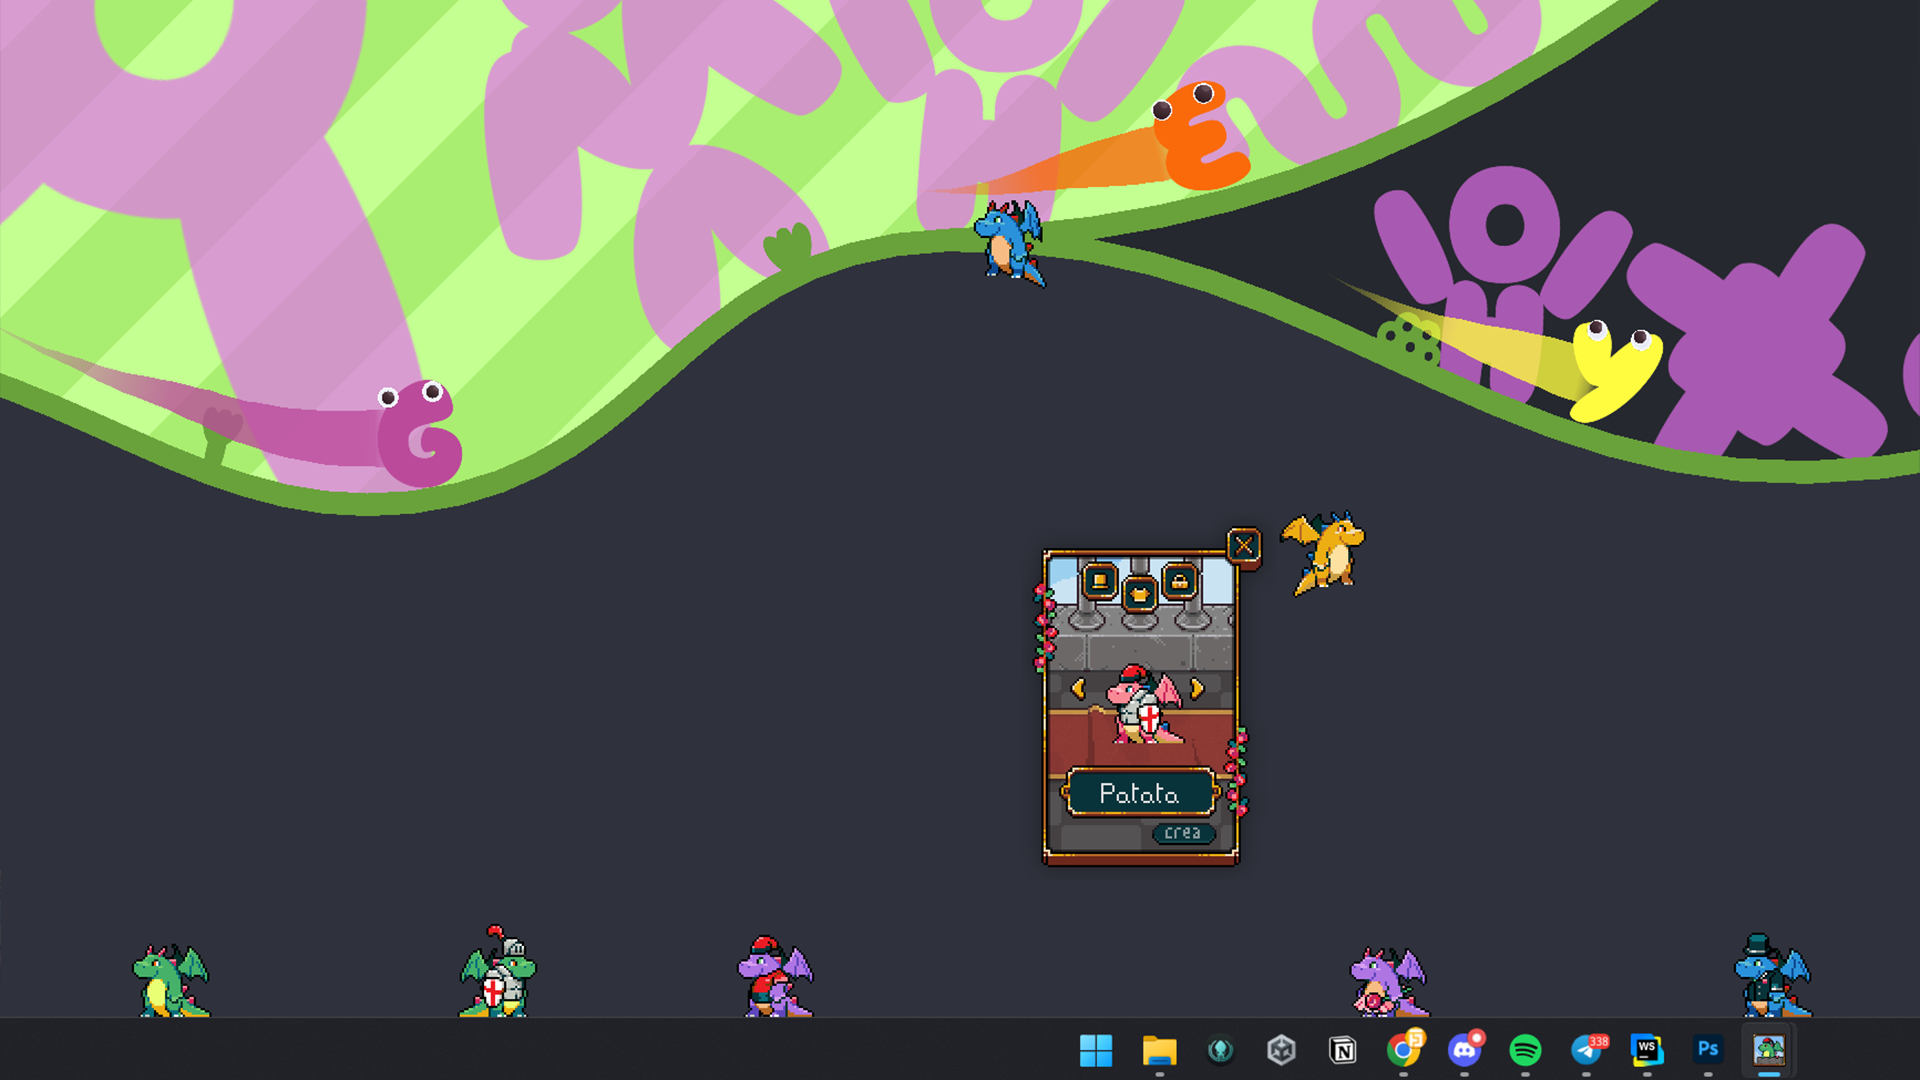Open Spotify from the taskbar
Viewport: 1920px width, 1080px height.
pos(1525,1050)
